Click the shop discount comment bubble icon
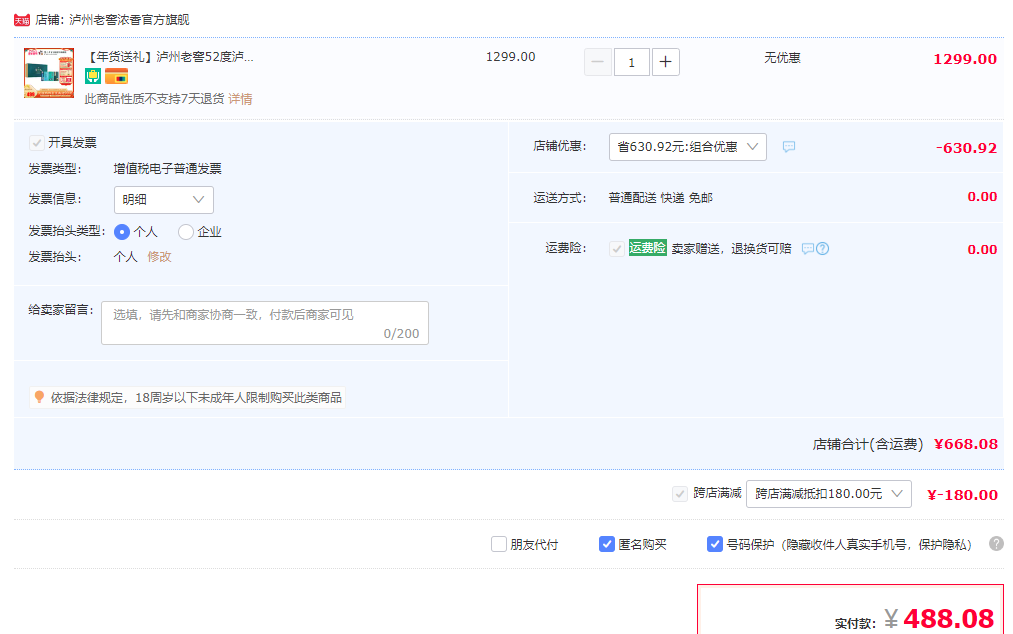1013x634 pixels. 789,147
